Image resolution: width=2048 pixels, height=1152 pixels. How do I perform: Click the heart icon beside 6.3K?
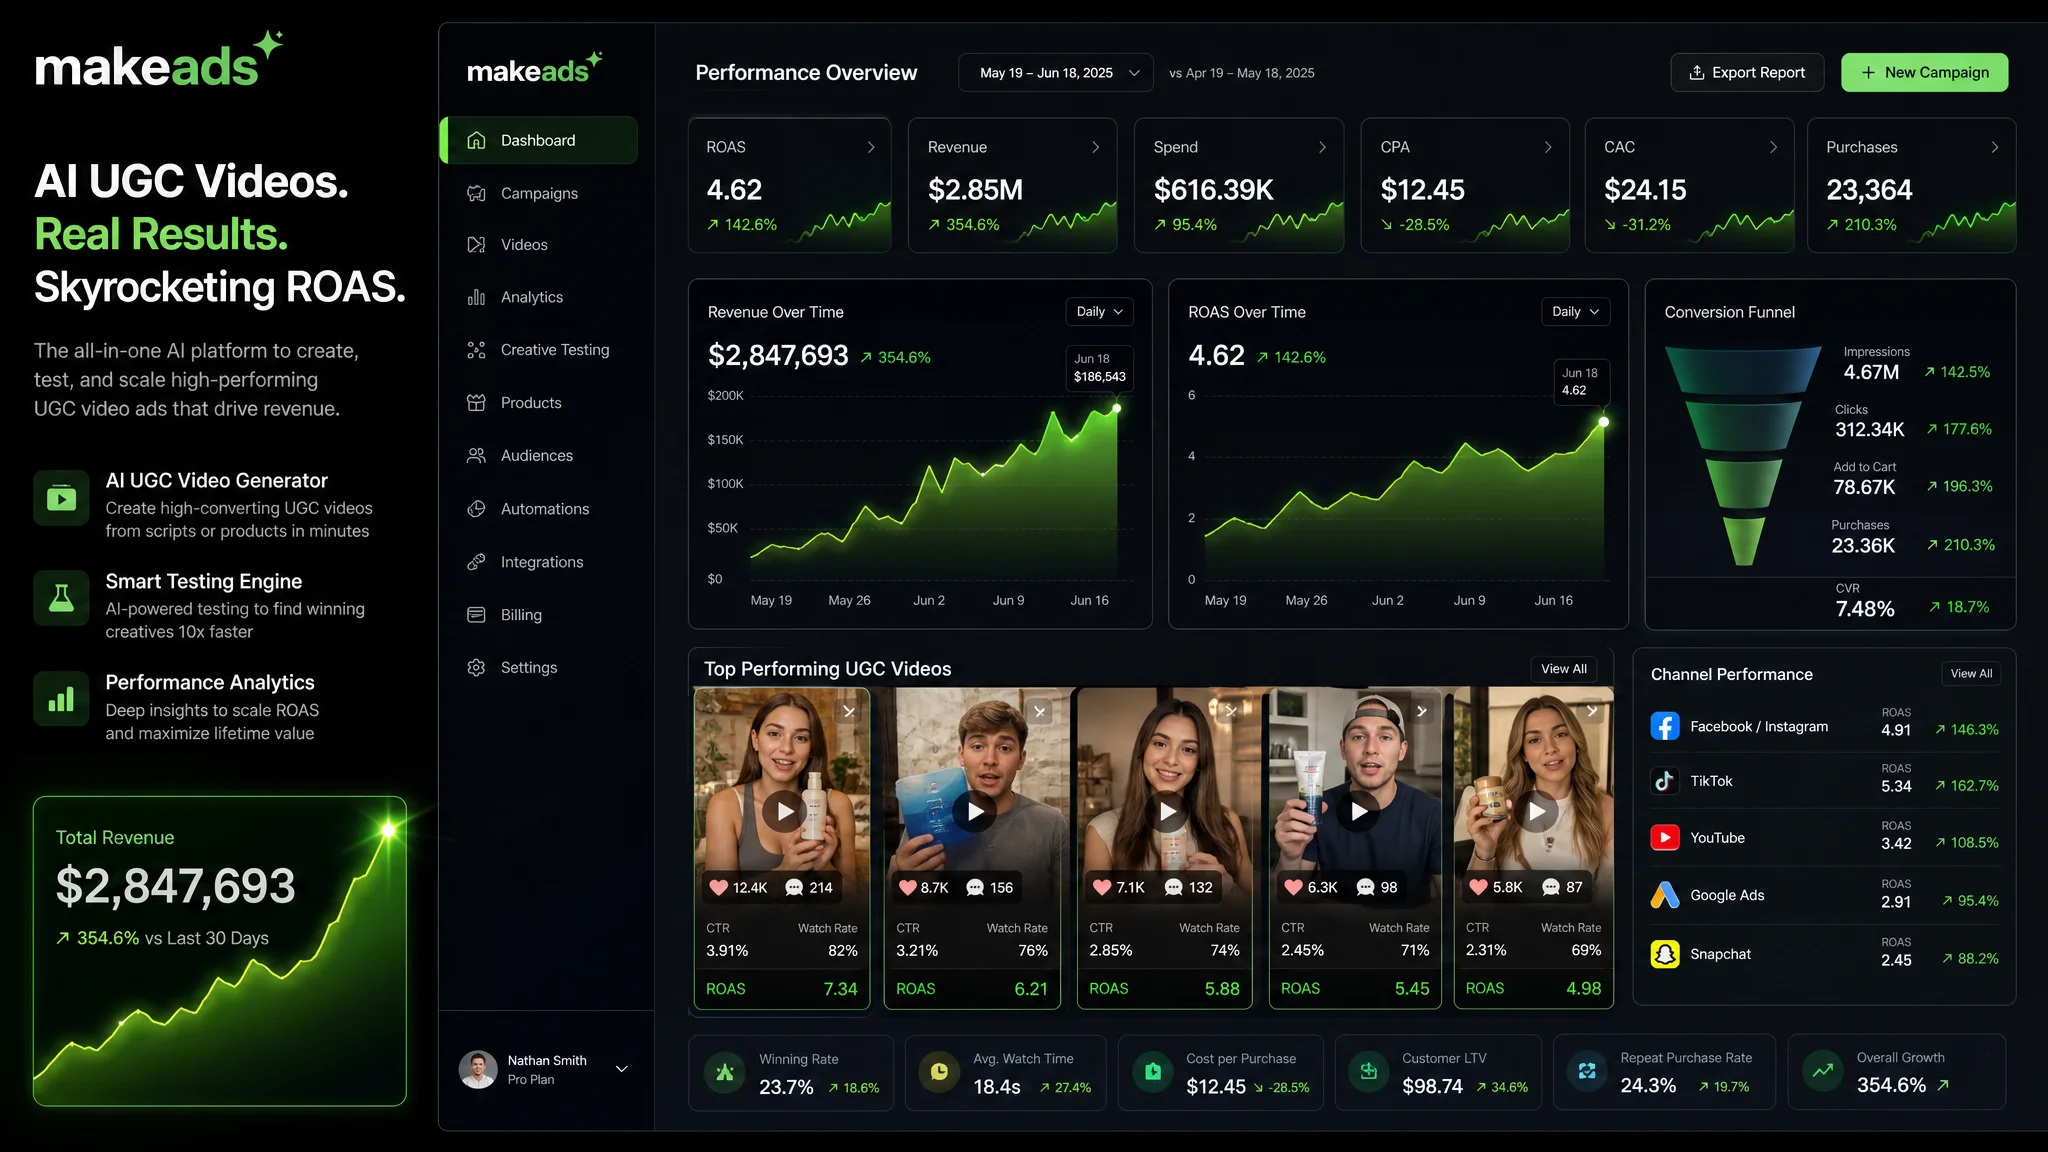tap(1293, 887)
